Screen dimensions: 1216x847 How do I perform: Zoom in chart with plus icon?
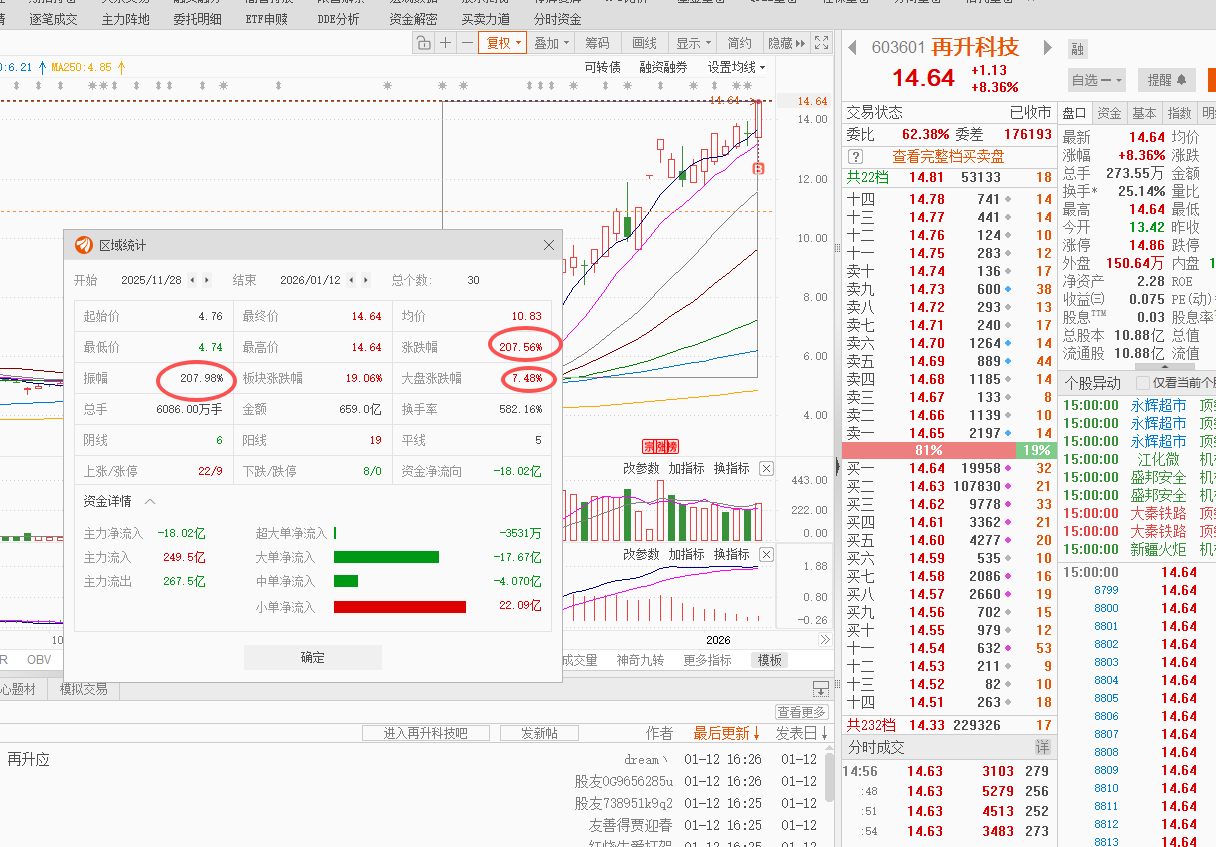(x=446, y=43)
